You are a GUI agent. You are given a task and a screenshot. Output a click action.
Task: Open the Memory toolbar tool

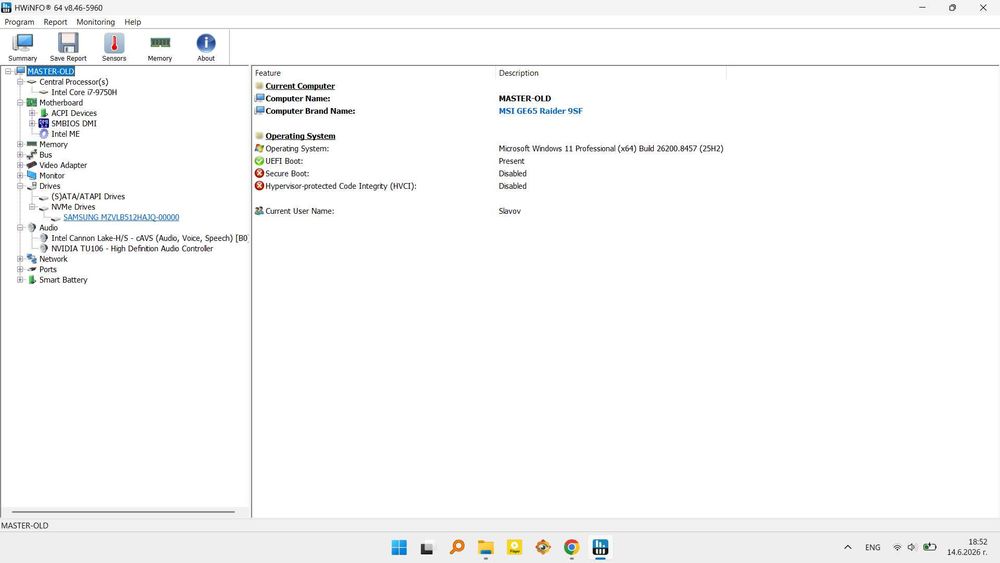click(x=159, y=48)
